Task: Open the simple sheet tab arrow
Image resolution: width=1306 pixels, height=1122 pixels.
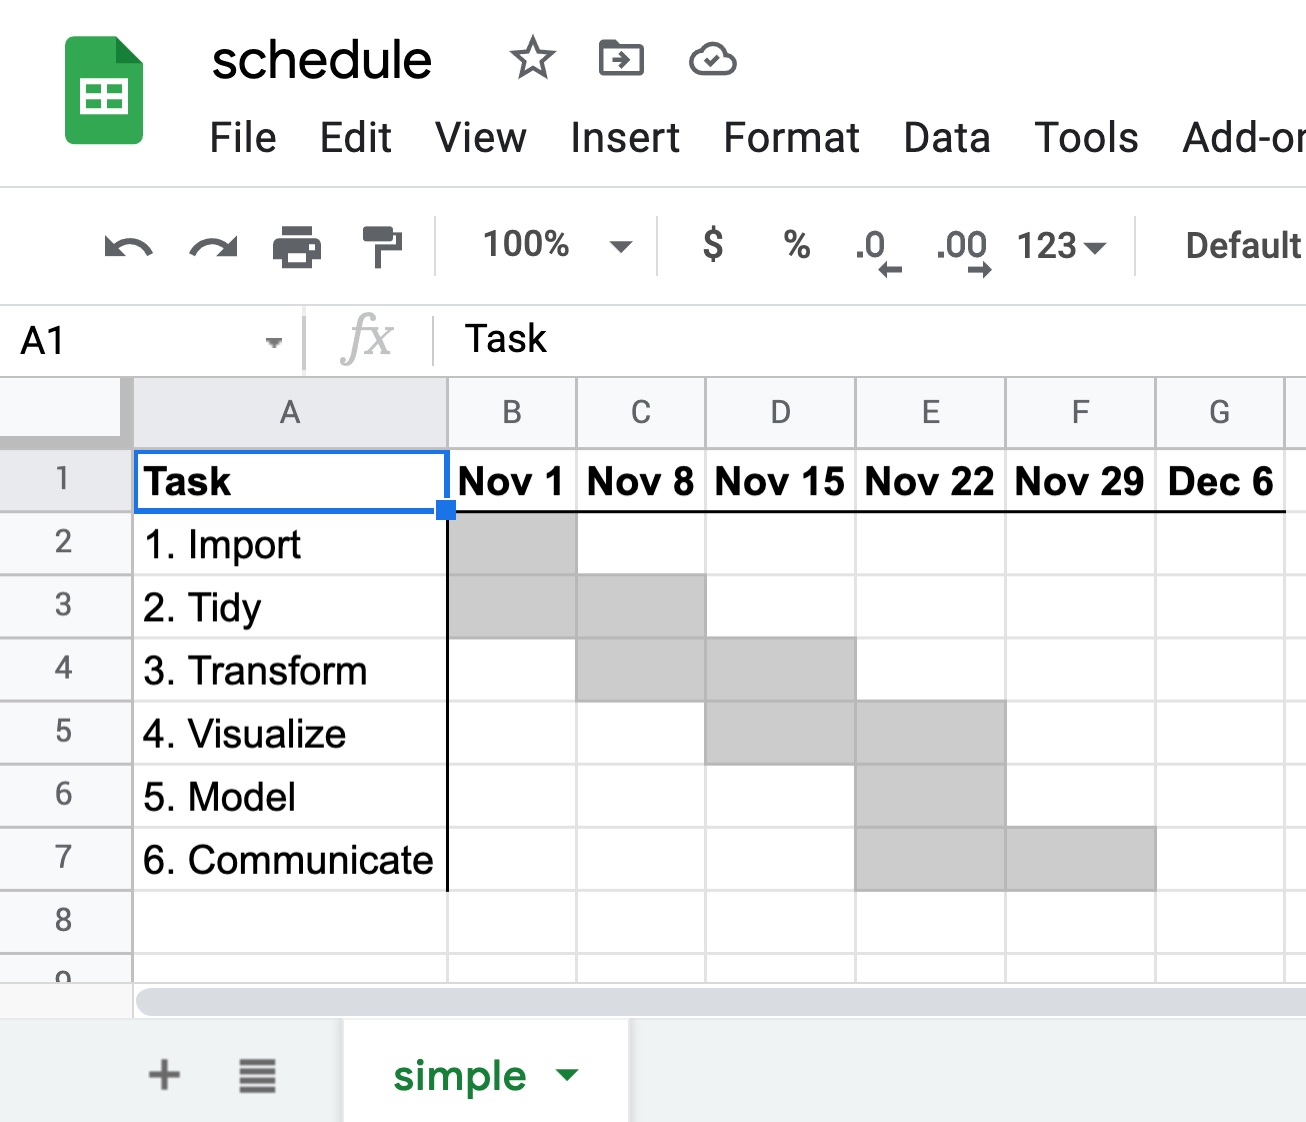Action: (567, 1076)
